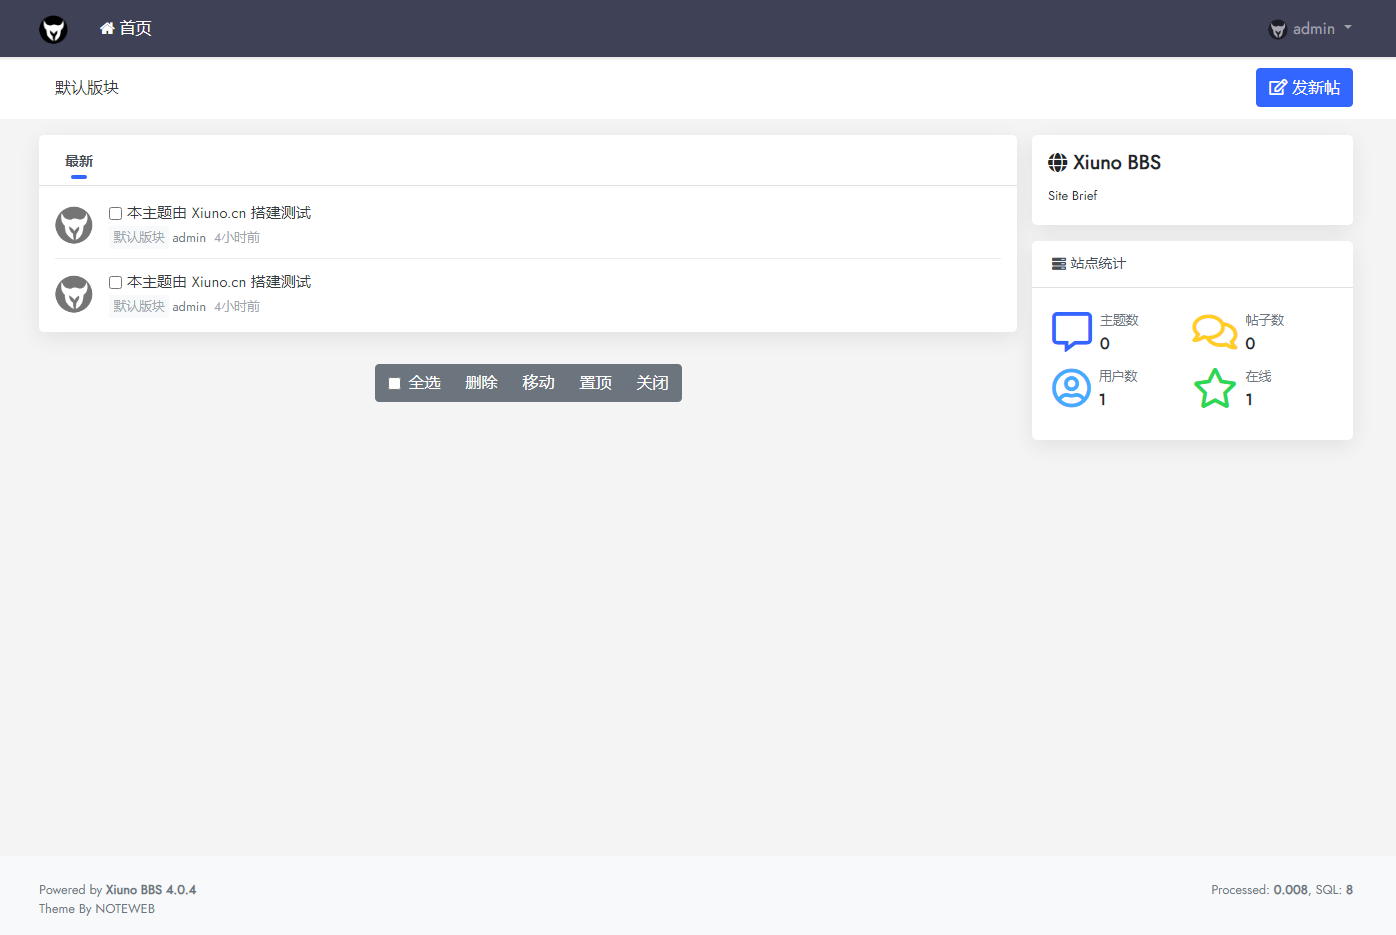
Task: Open the admin user dropdown
Action: coord(1310,29)
